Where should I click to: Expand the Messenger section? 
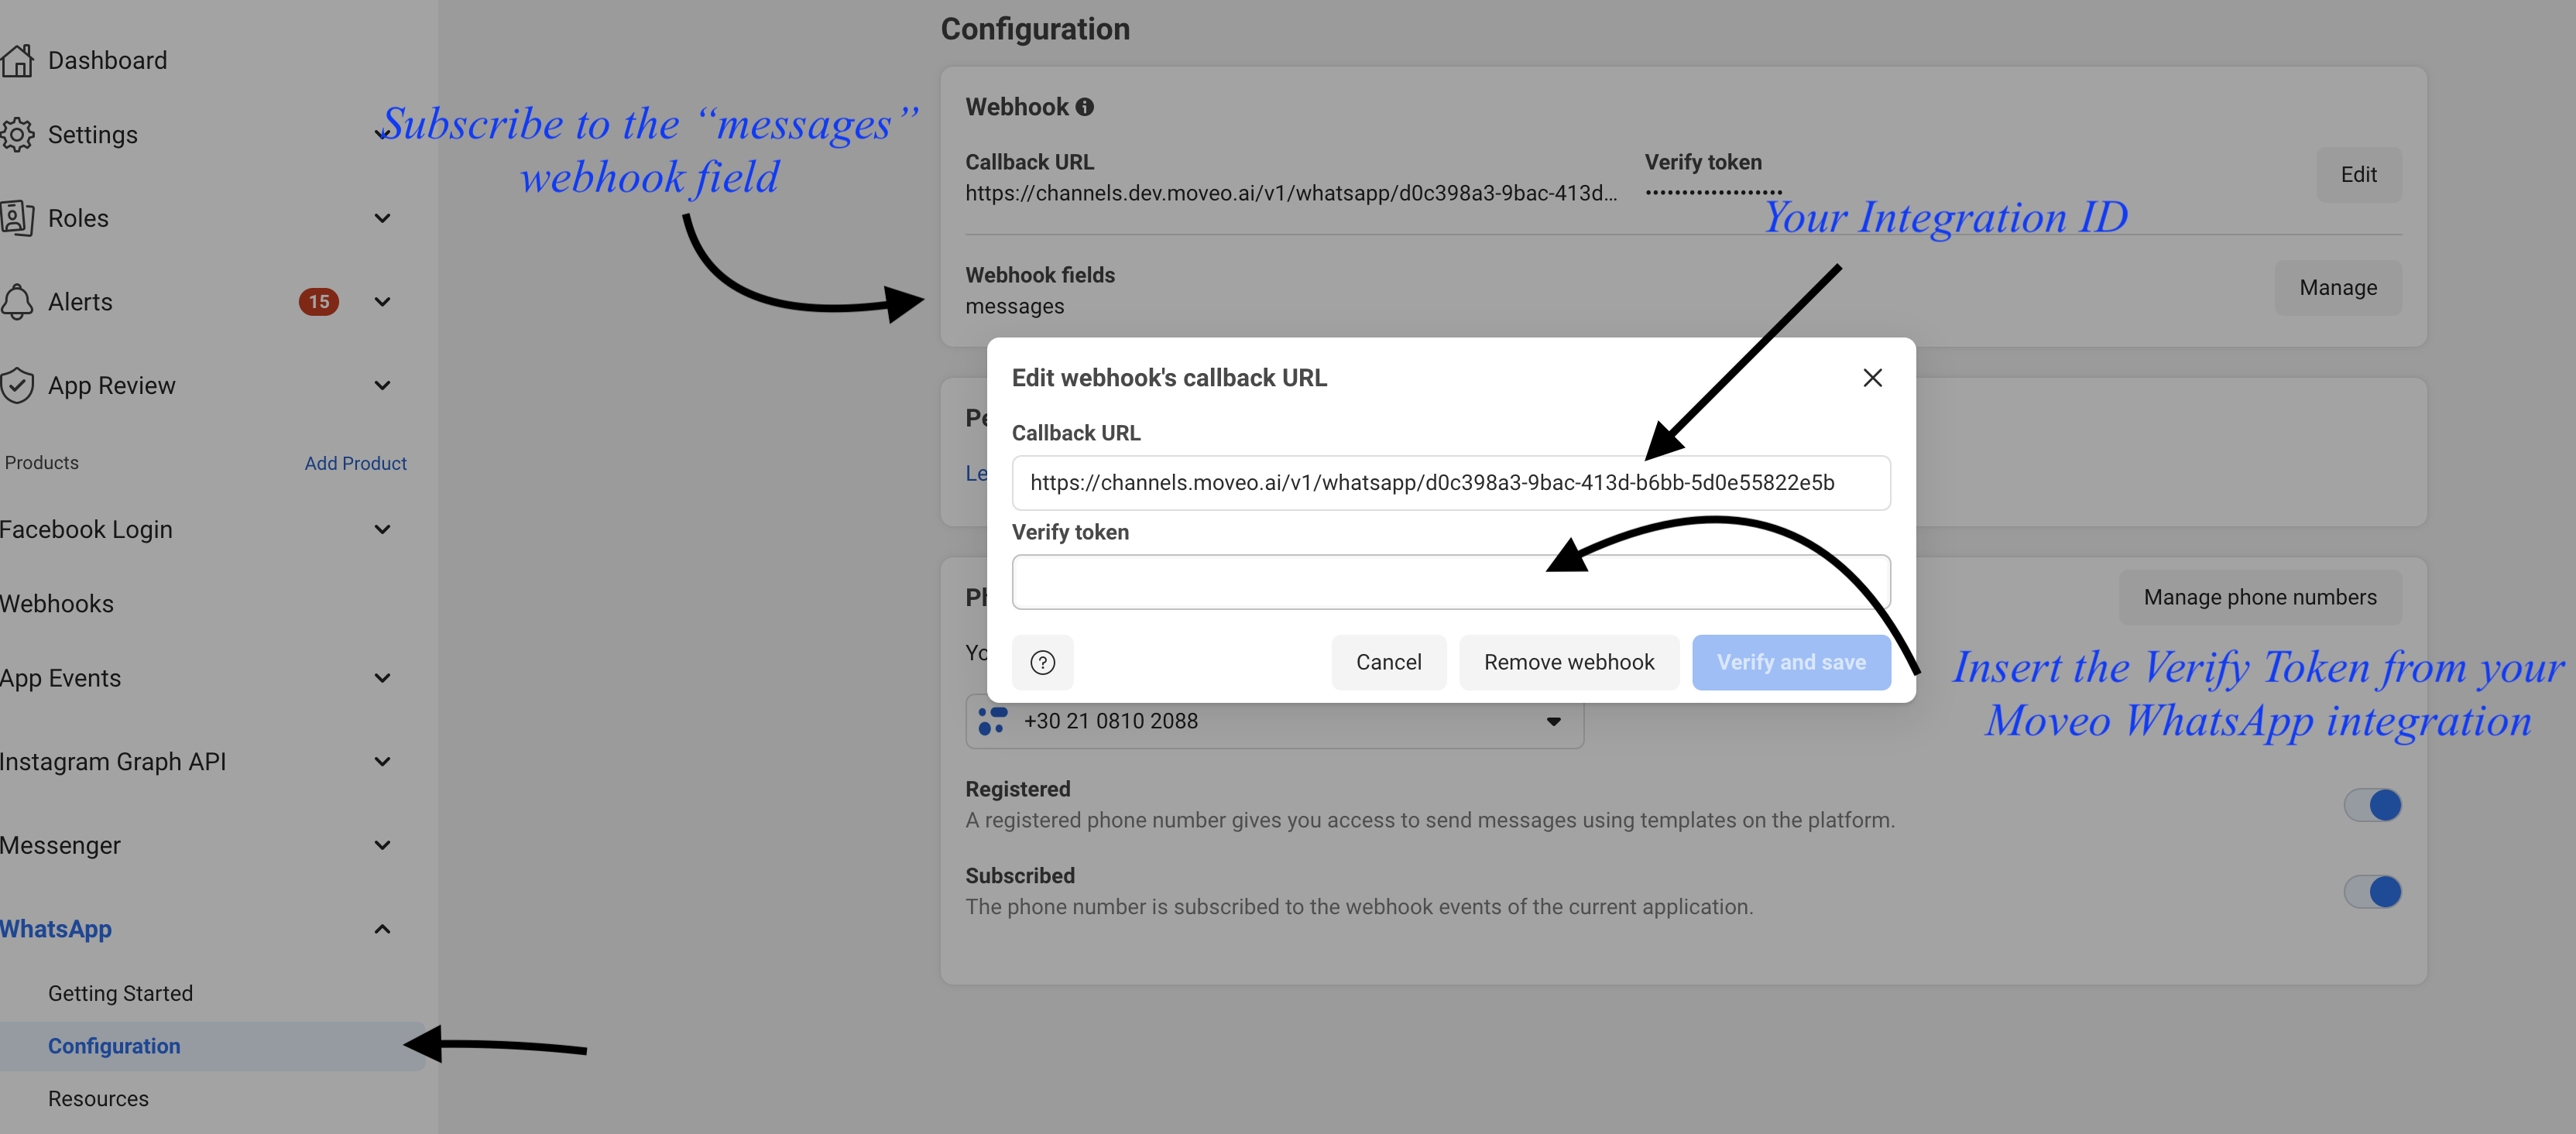(382, 845)
